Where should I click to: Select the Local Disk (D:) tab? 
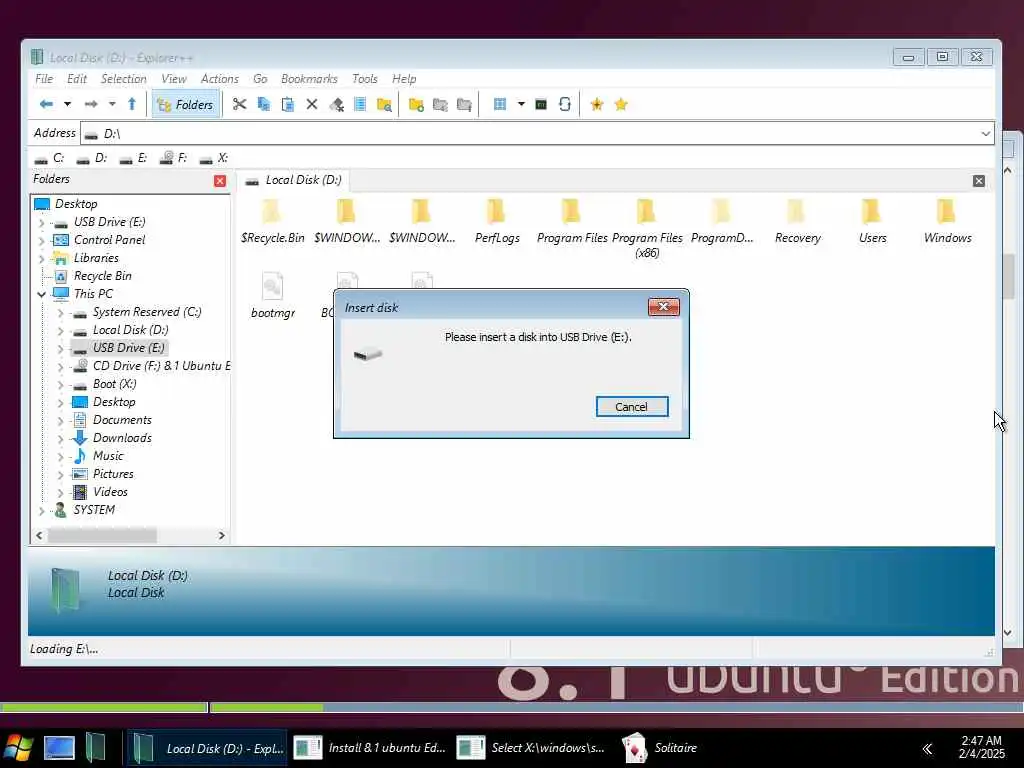click(x=293, y=180)
